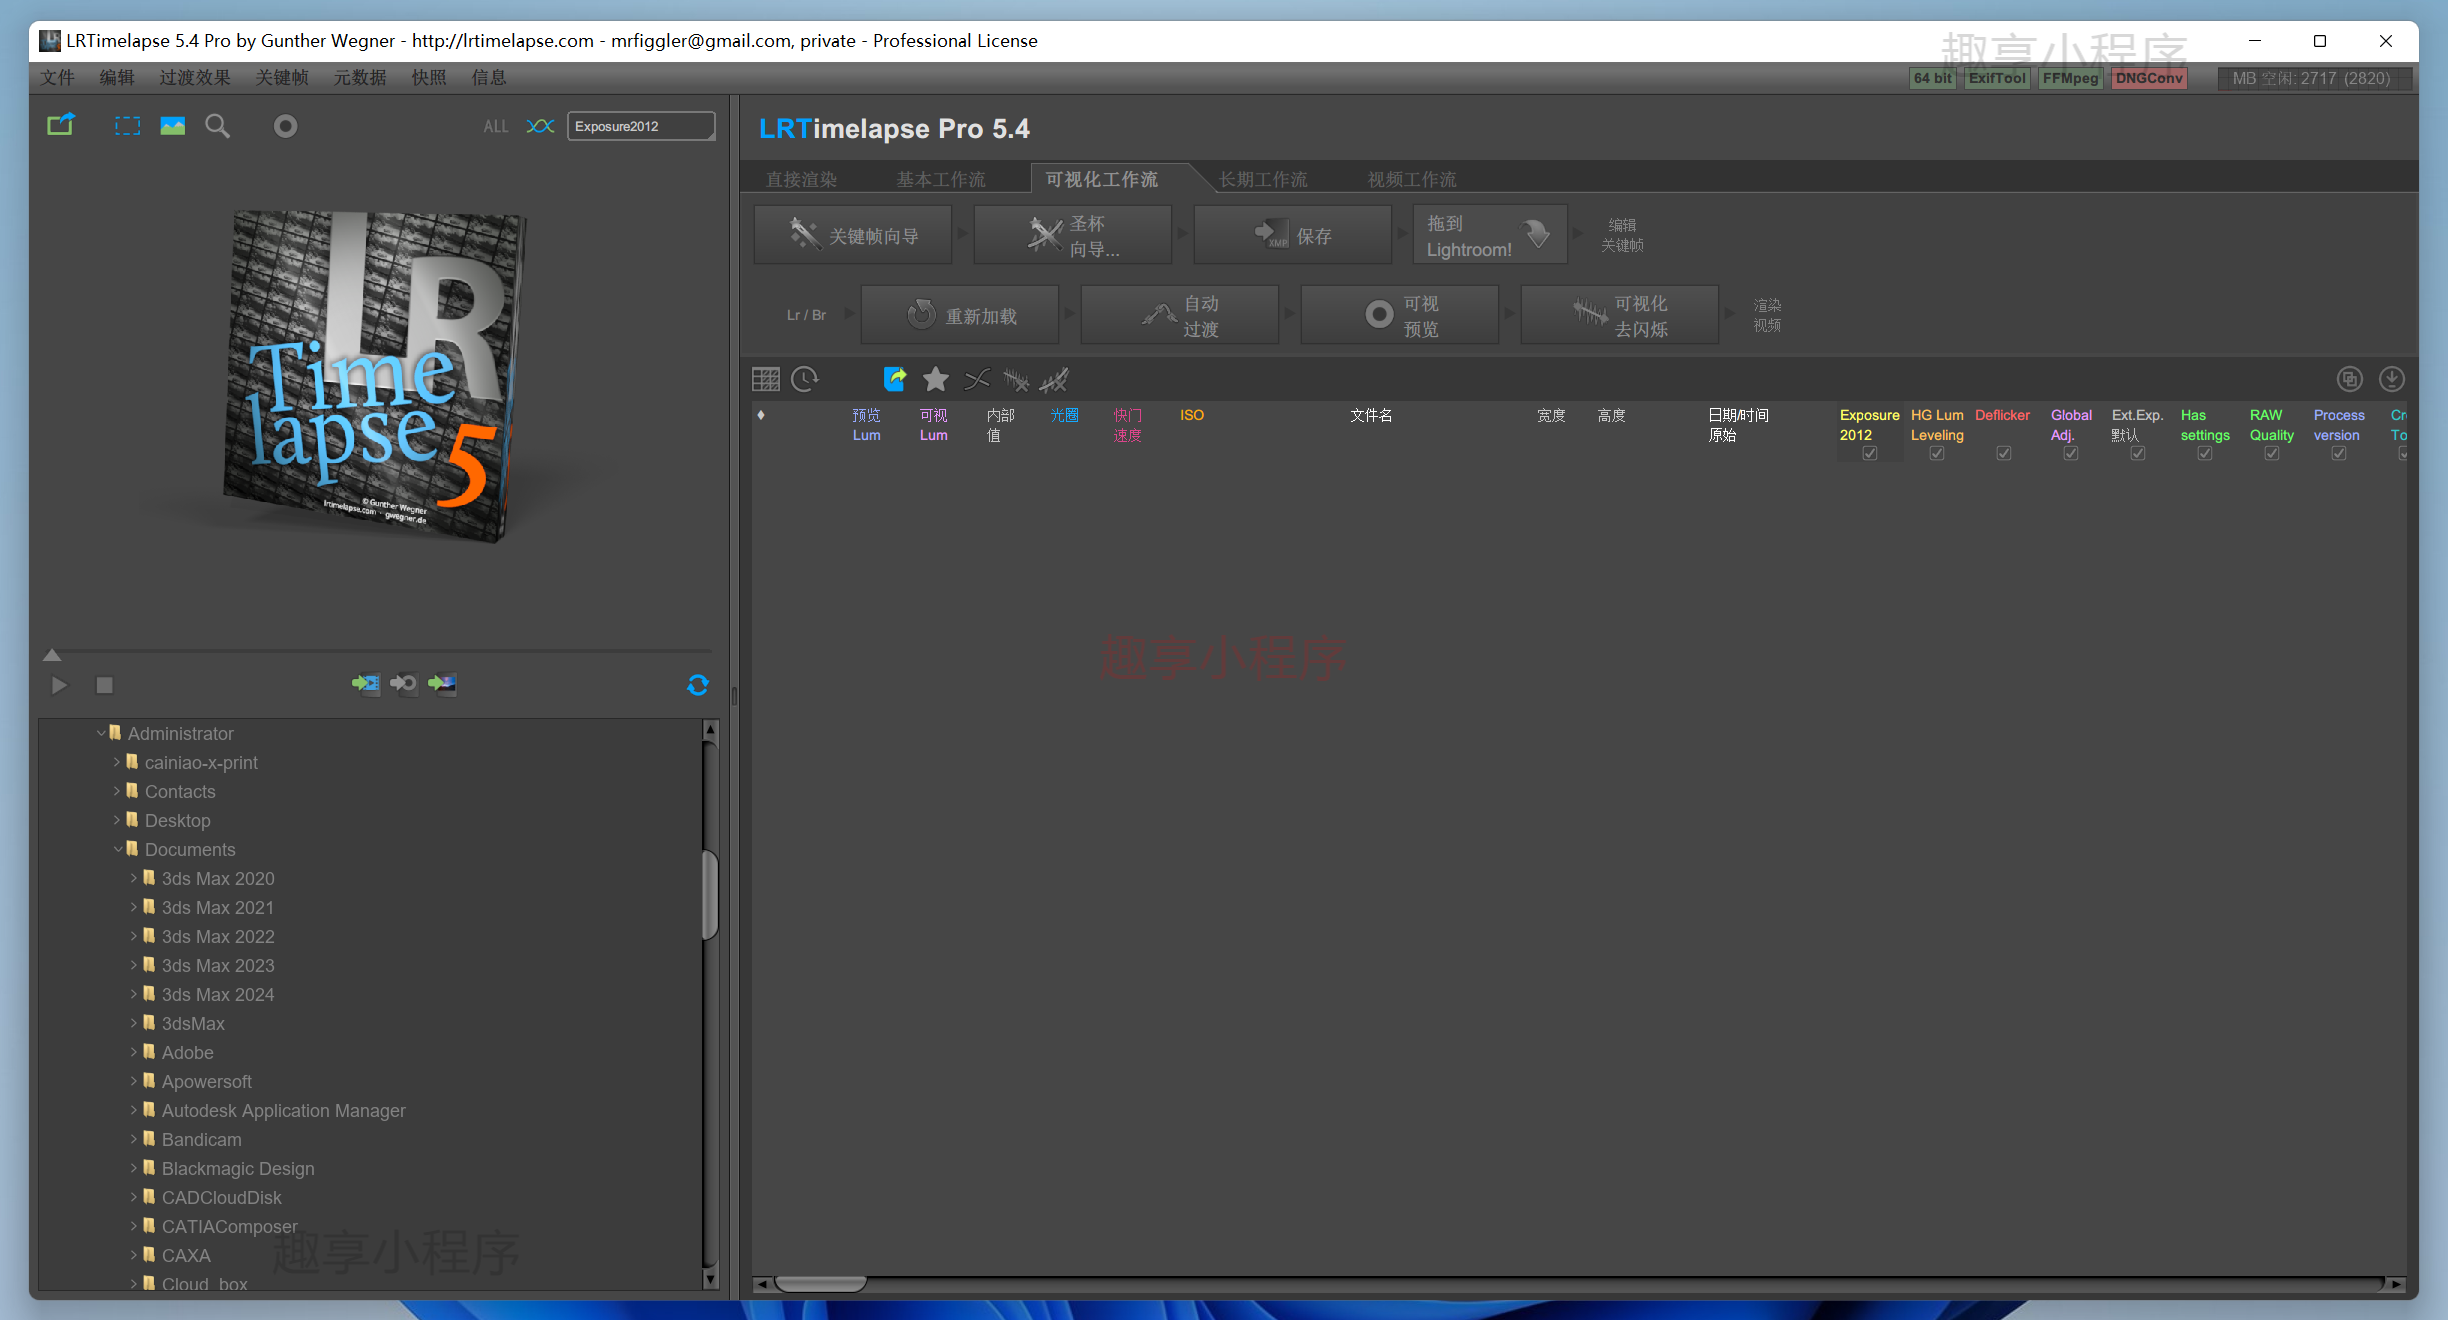This screenshot has width=2448, height=1320.
Task: Toggle the Exposure 2012 column checkbox
Action: pos(1870,454)
